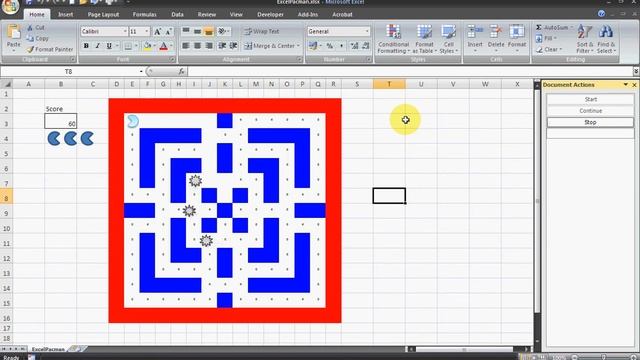Toggle Italic formatting

pos(97,46)
